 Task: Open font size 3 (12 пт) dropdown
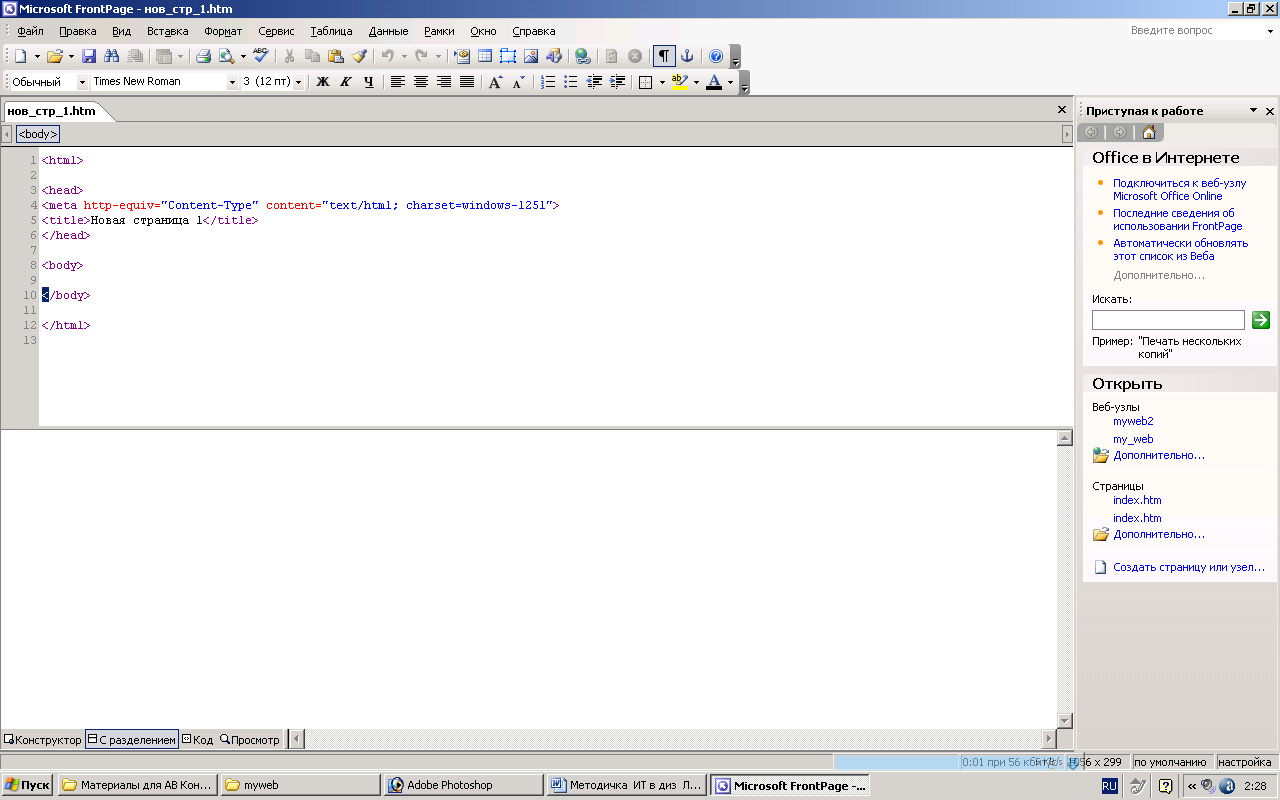tap(298, 82)
